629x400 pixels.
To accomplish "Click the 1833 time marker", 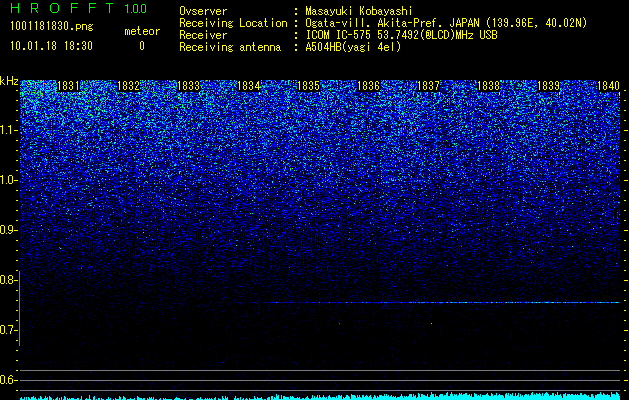I will (x=188, y=86).
